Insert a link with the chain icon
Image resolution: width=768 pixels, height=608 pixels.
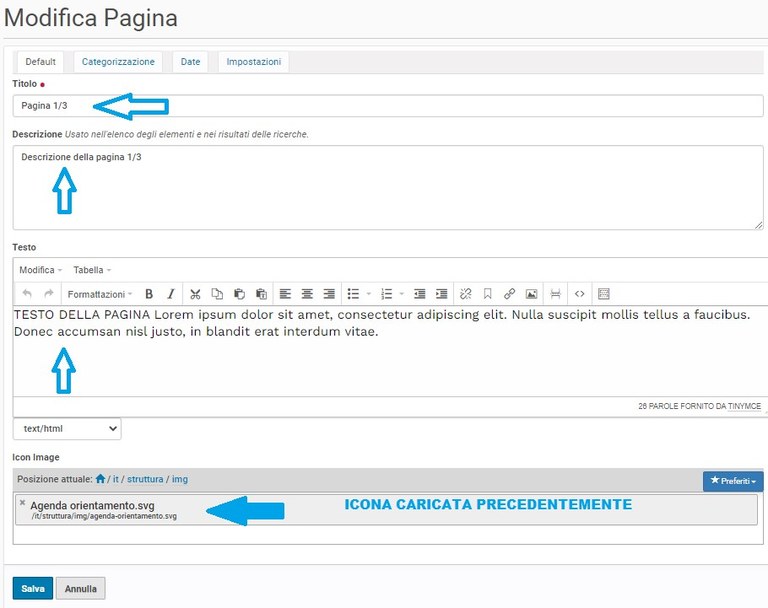click(509, 294)
